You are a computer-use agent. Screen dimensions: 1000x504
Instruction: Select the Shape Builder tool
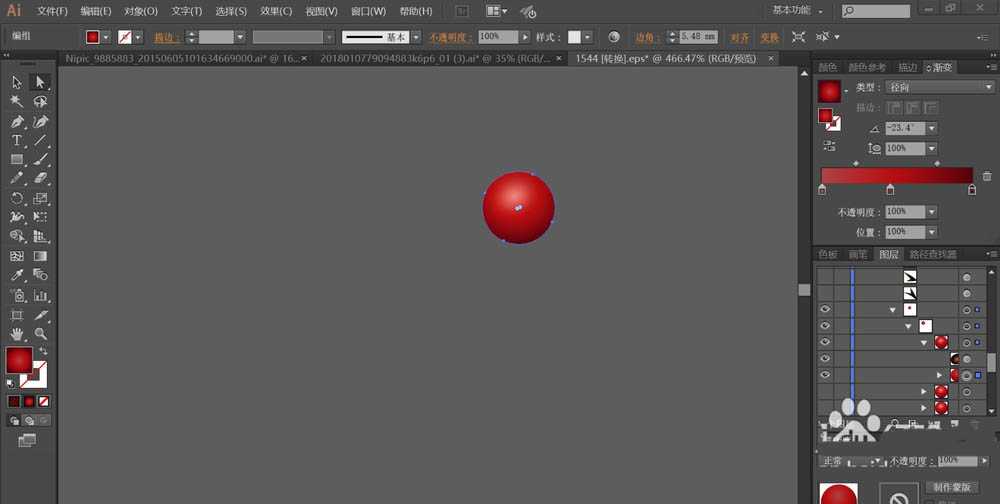pos(17,236)
